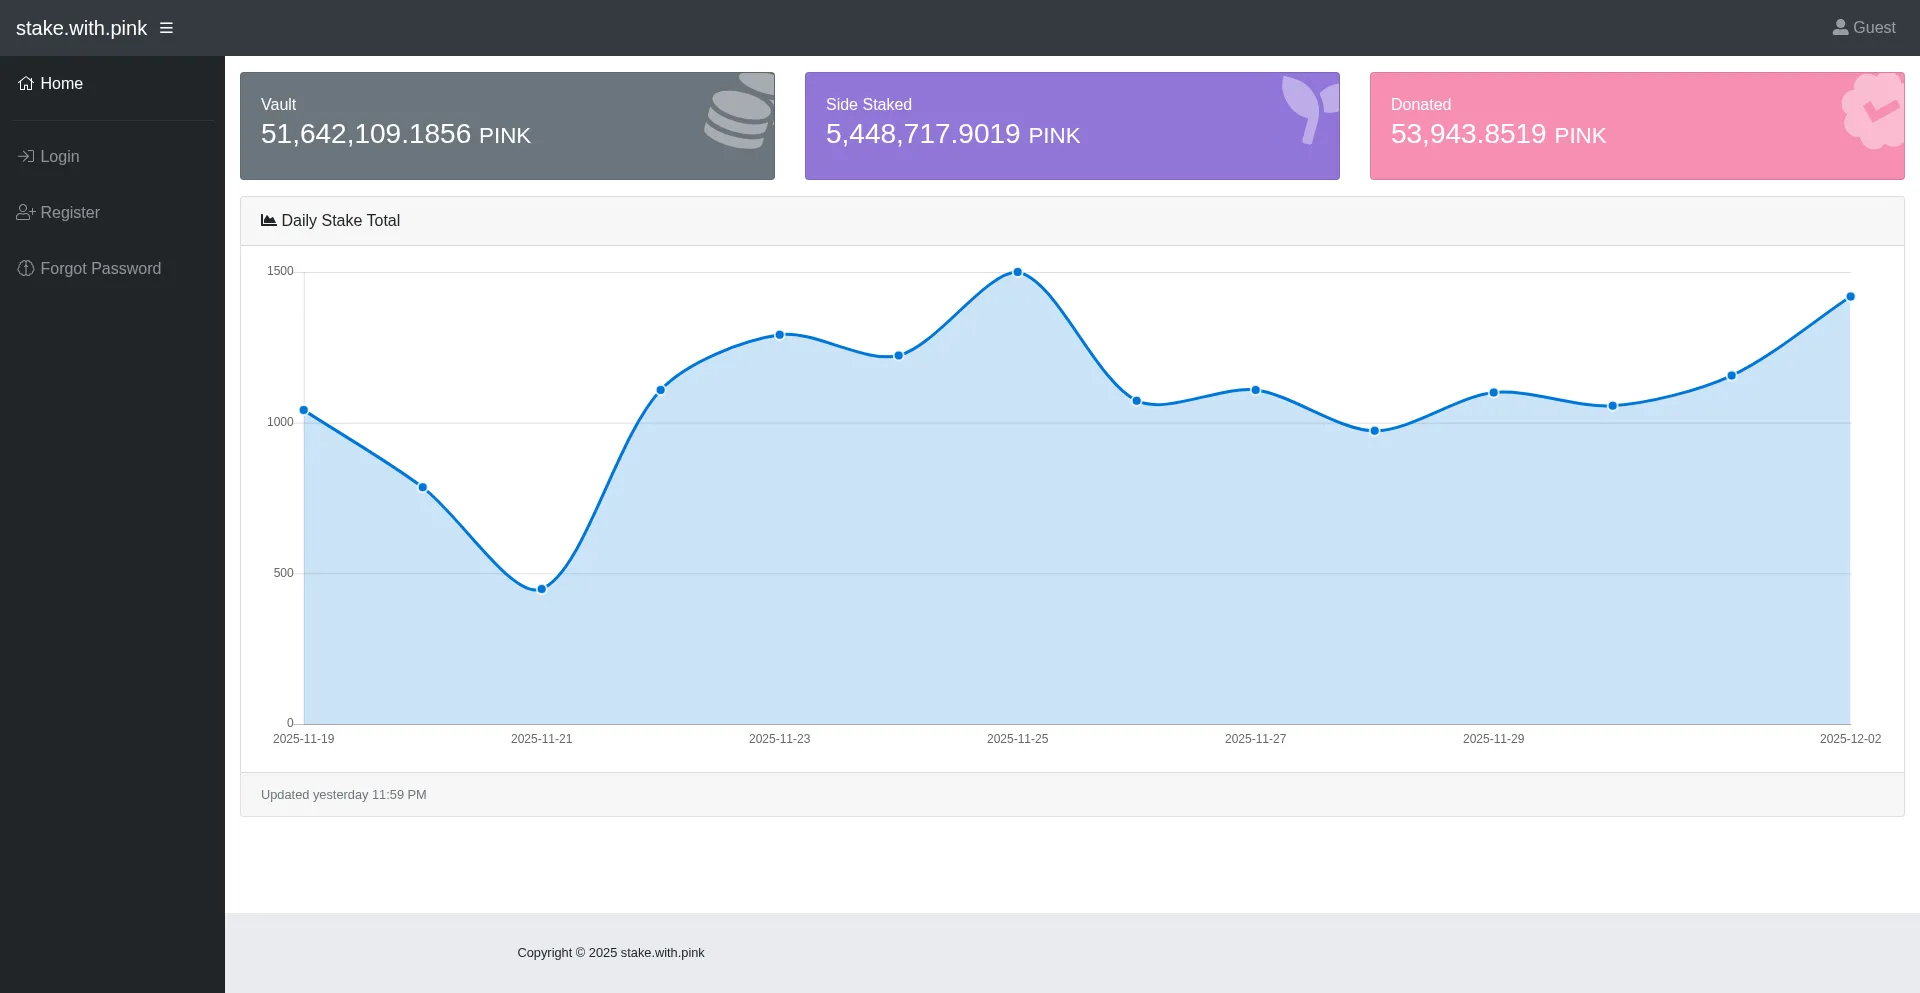Click the Donated amount pink card

click(x=1636, y=126)
